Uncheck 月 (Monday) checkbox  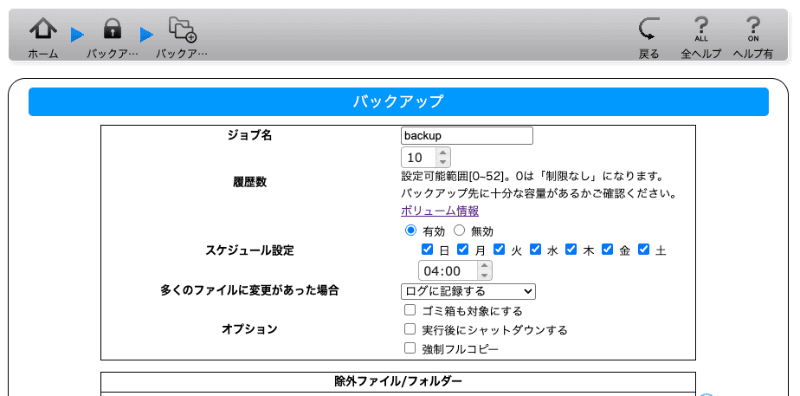pos(463,250)
